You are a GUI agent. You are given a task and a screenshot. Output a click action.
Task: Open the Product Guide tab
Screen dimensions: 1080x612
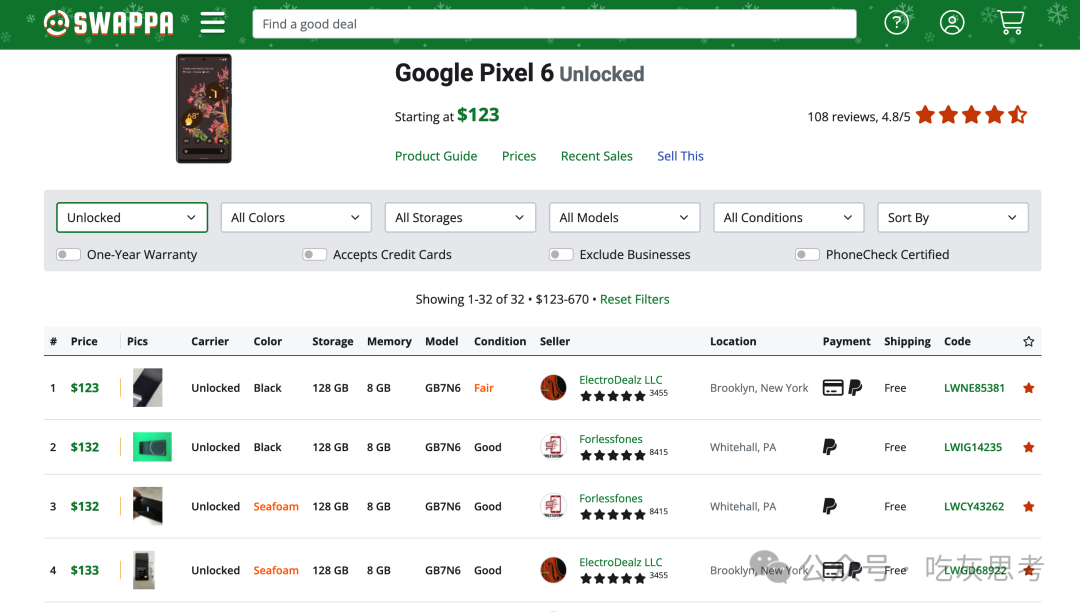tap(436, 156)
